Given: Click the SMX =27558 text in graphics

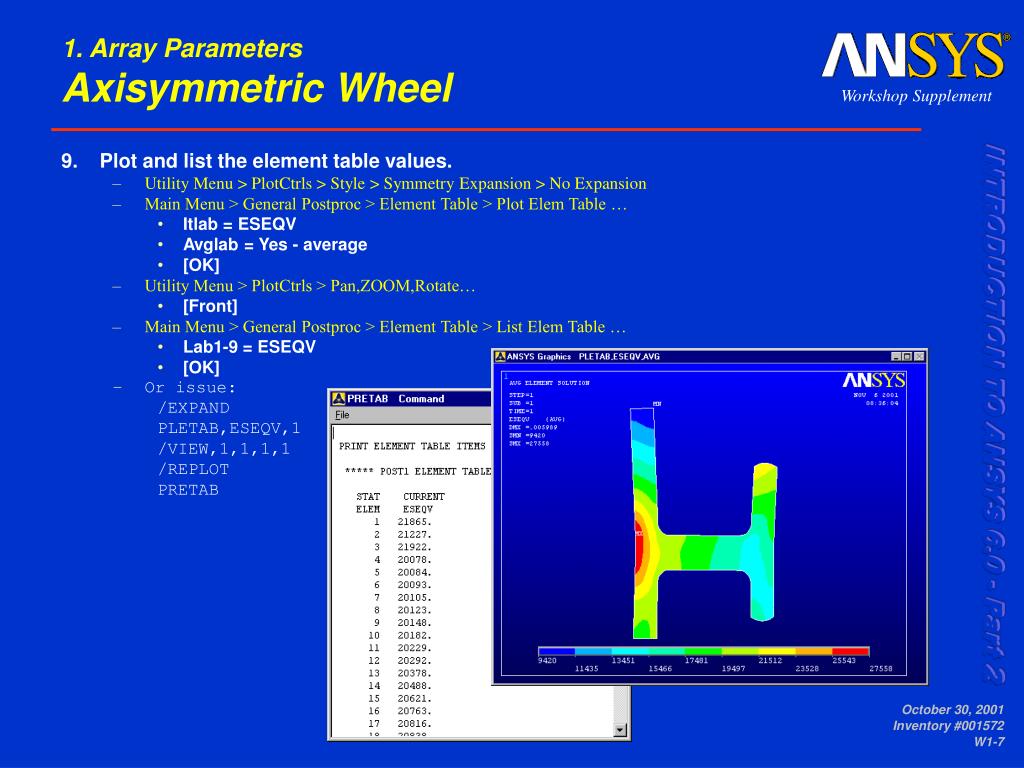Looking at the screenshot, I should 529,443.
